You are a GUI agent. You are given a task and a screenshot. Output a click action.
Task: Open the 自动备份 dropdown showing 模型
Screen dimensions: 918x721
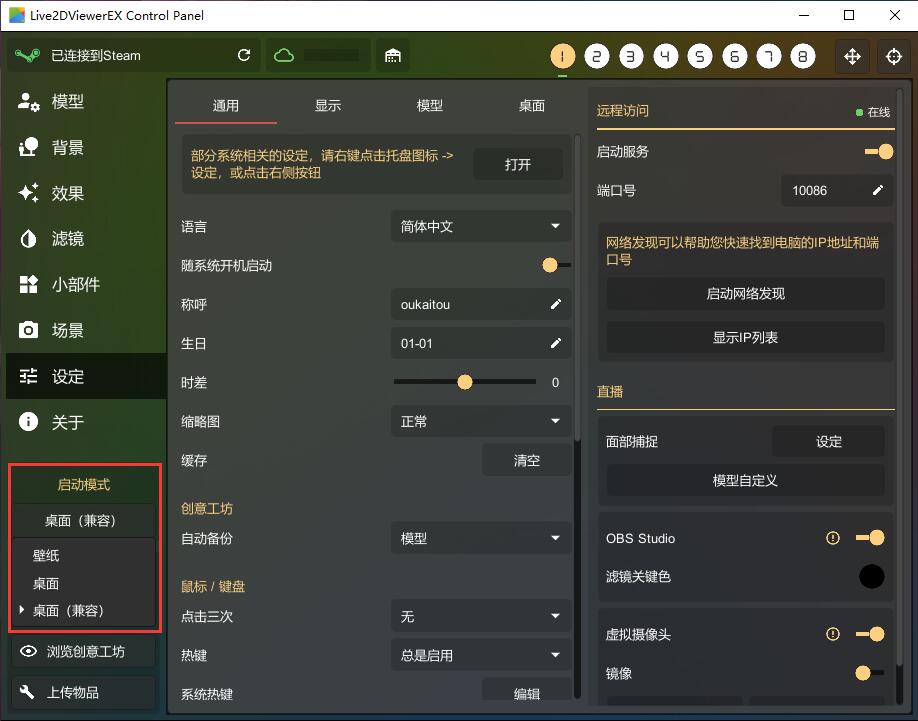(481, 538)
